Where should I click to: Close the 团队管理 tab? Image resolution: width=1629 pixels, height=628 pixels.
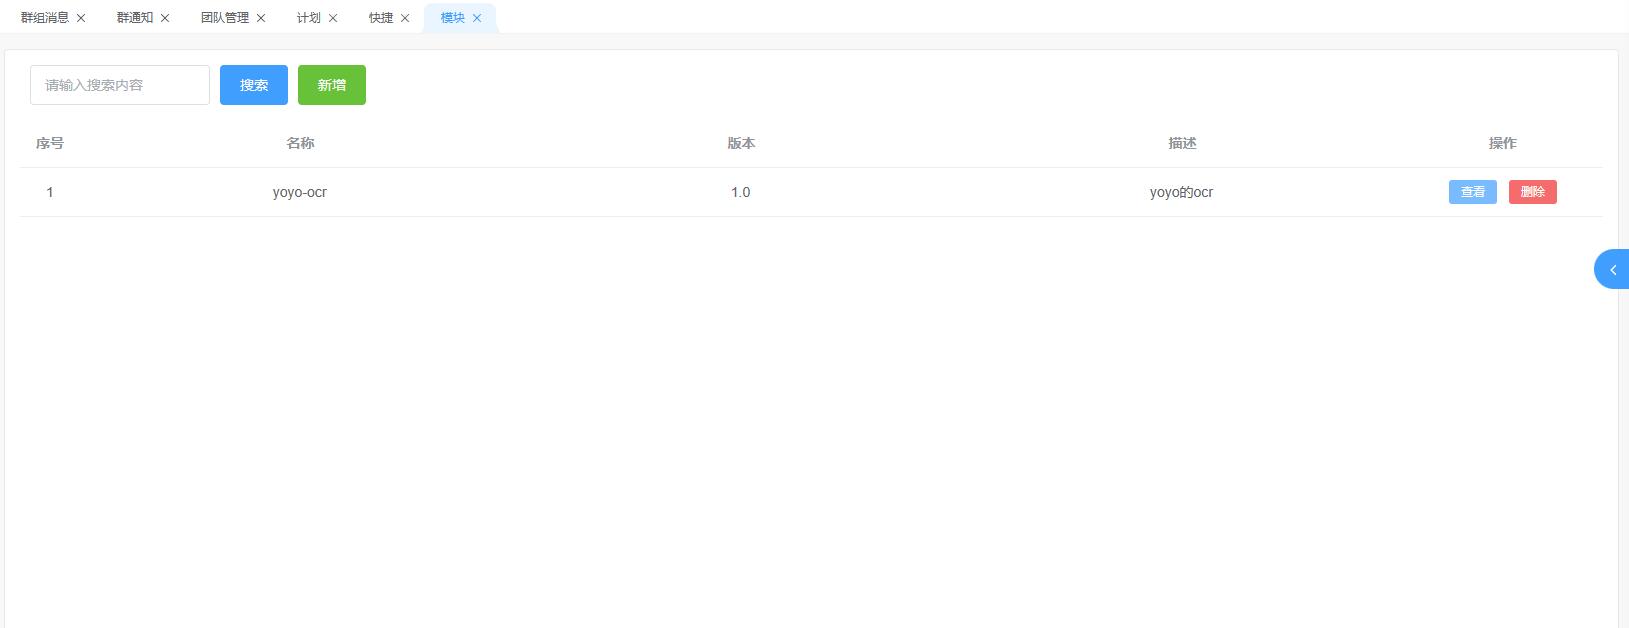pyautogui.click(x=261, y=18)
